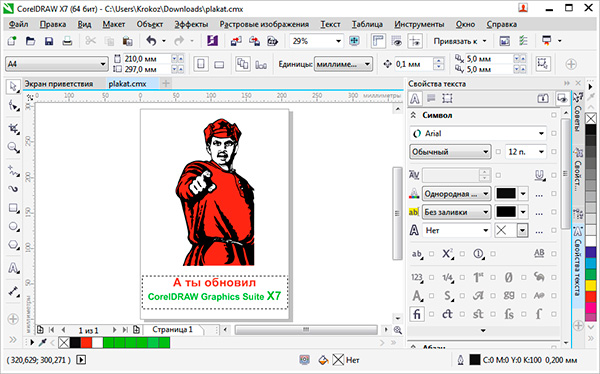600x374 pixels.
Task: Open the Без заливки background fill dropdown
Action: (x=486, y=212)
